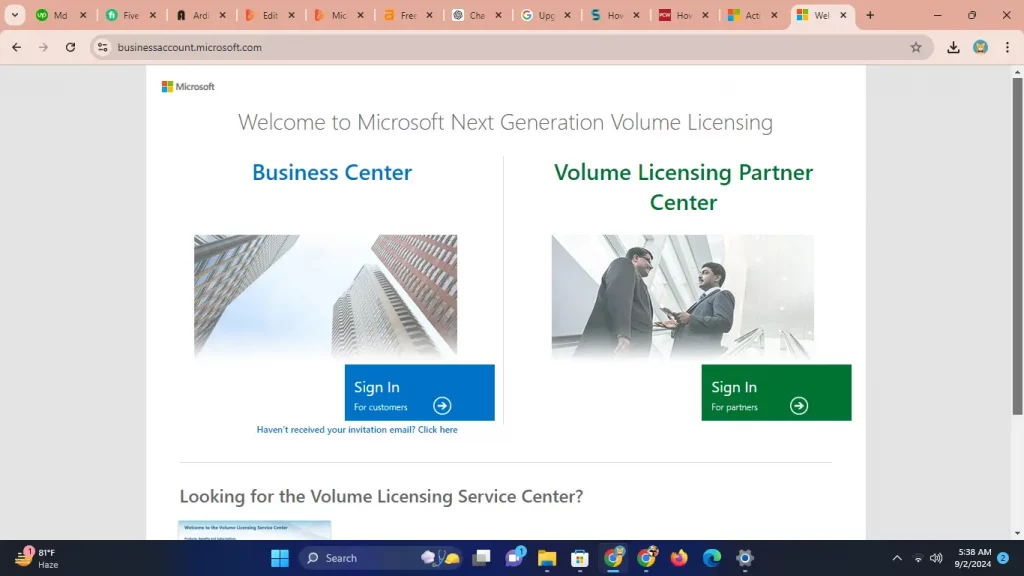Click the skyscrapers Business Center image
The image size is (1024, 576).
[325, 296]
